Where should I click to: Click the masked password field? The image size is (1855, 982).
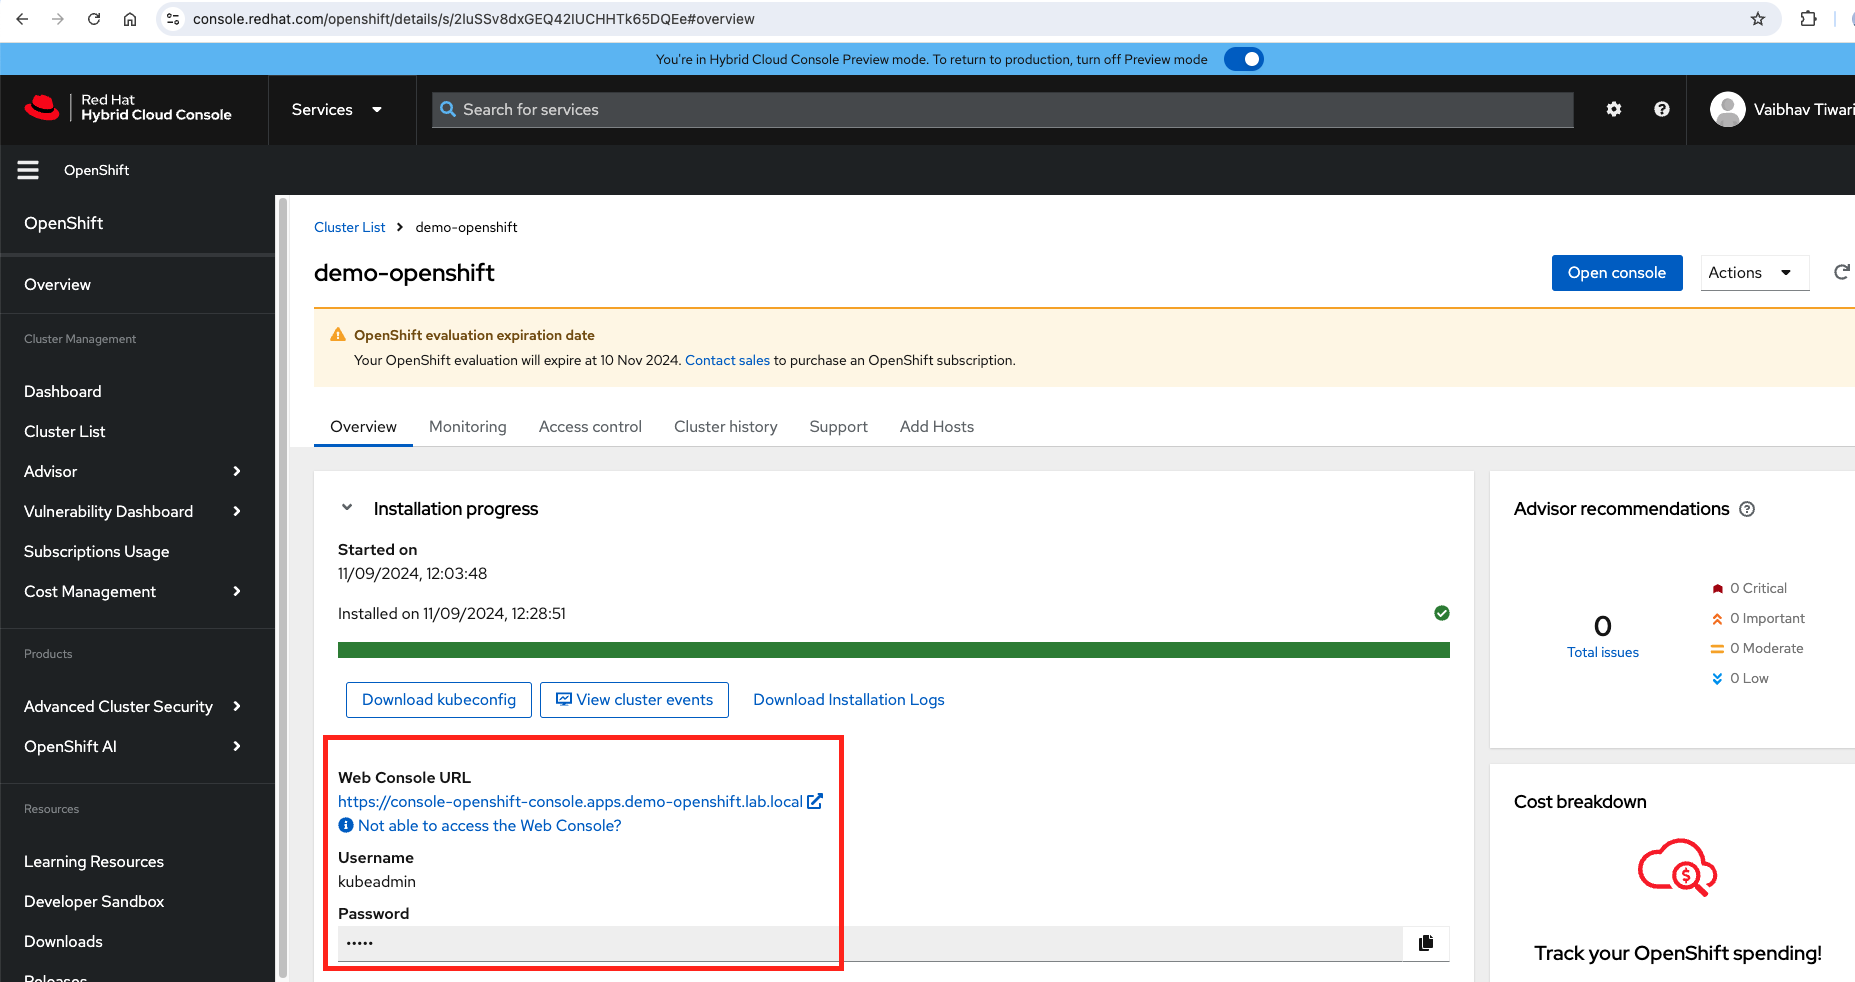(x=870, y=943)
